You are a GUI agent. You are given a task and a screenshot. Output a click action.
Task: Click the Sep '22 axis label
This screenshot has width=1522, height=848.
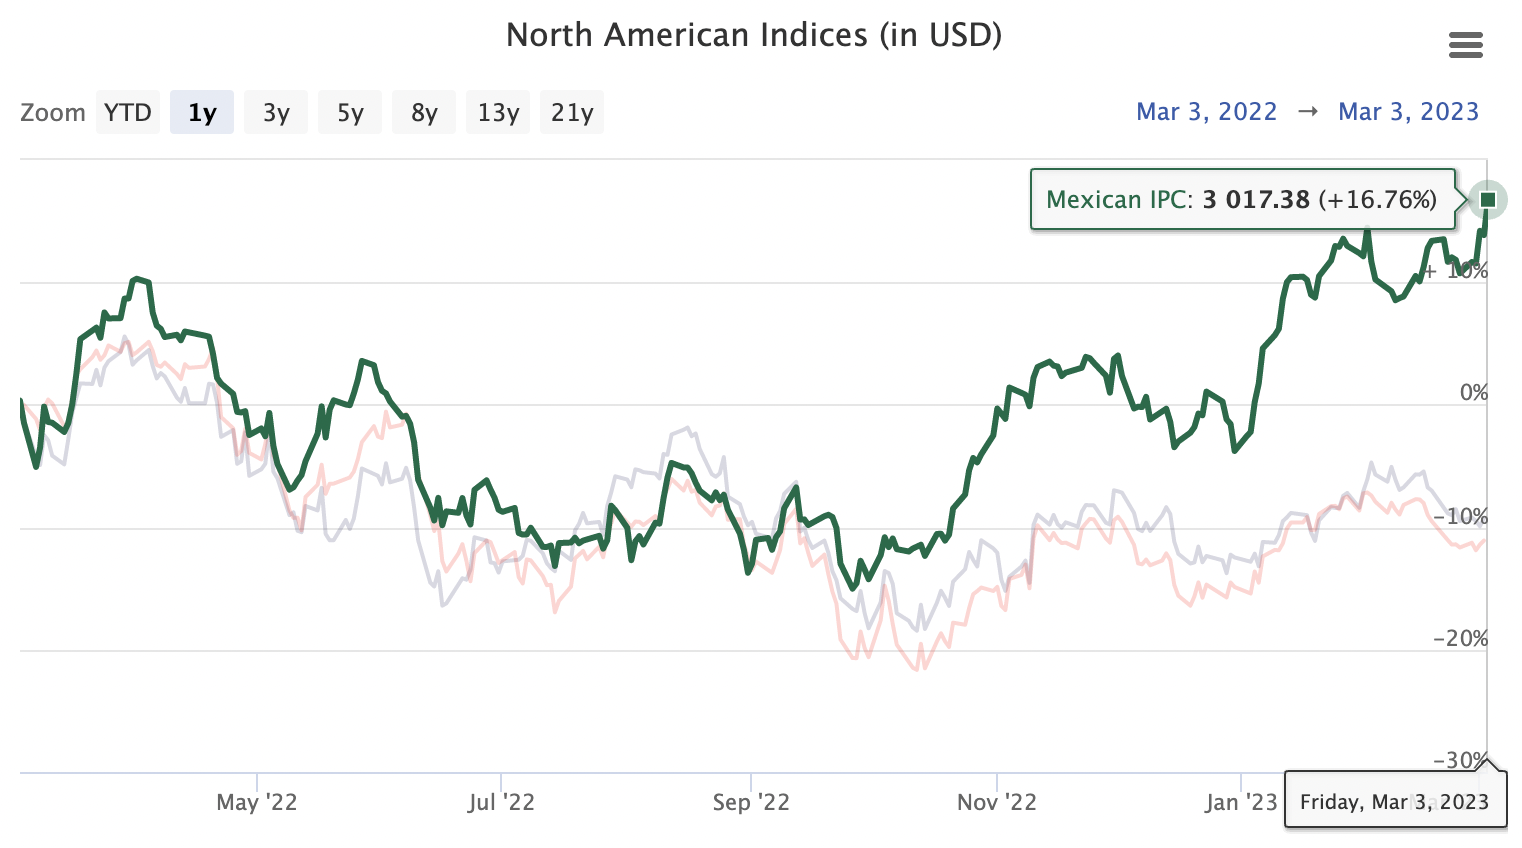pos(751,802)
